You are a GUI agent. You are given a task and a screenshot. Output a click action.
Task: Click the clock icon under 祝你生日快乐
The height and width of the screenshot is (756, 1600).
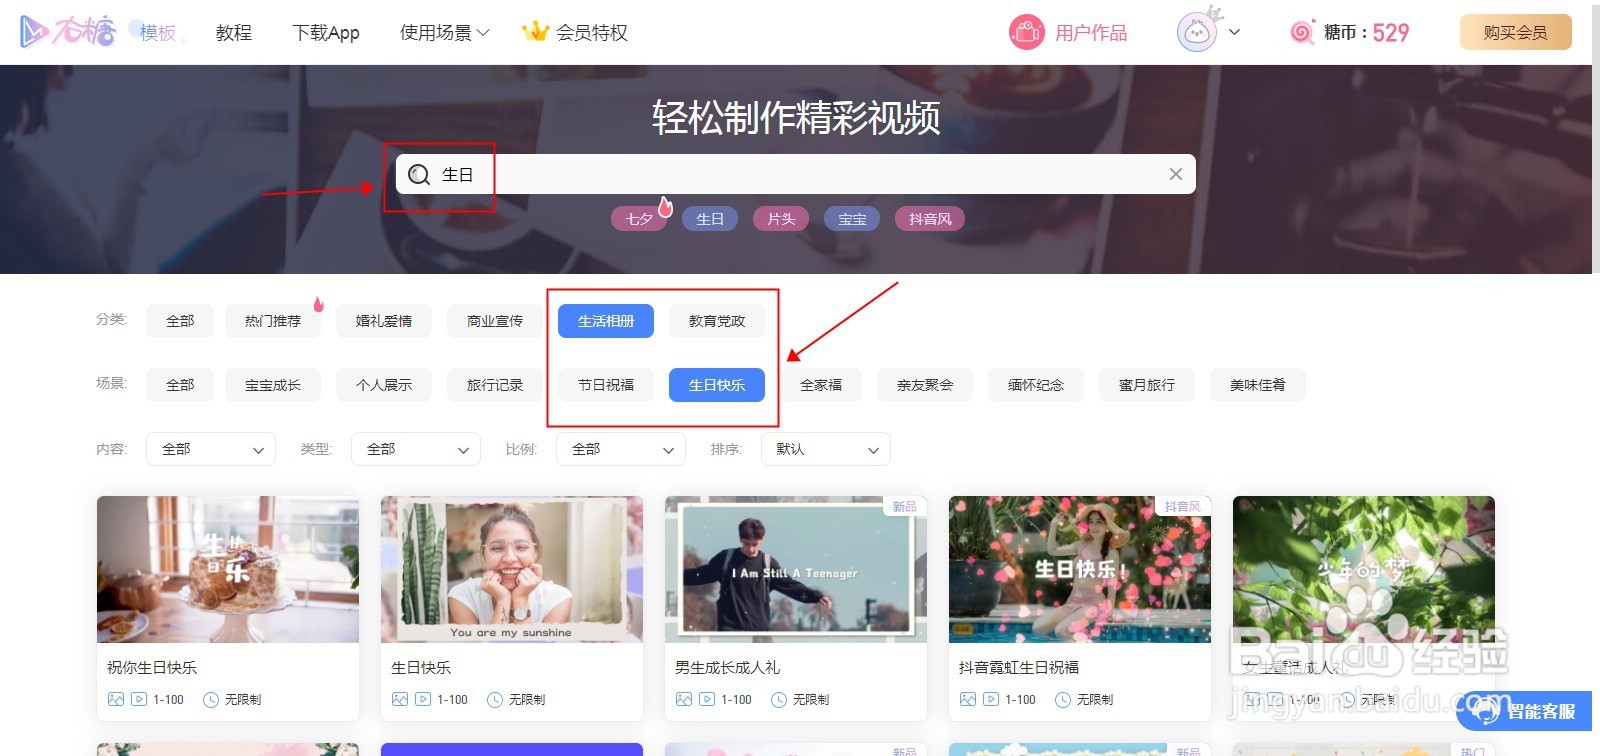211,699
